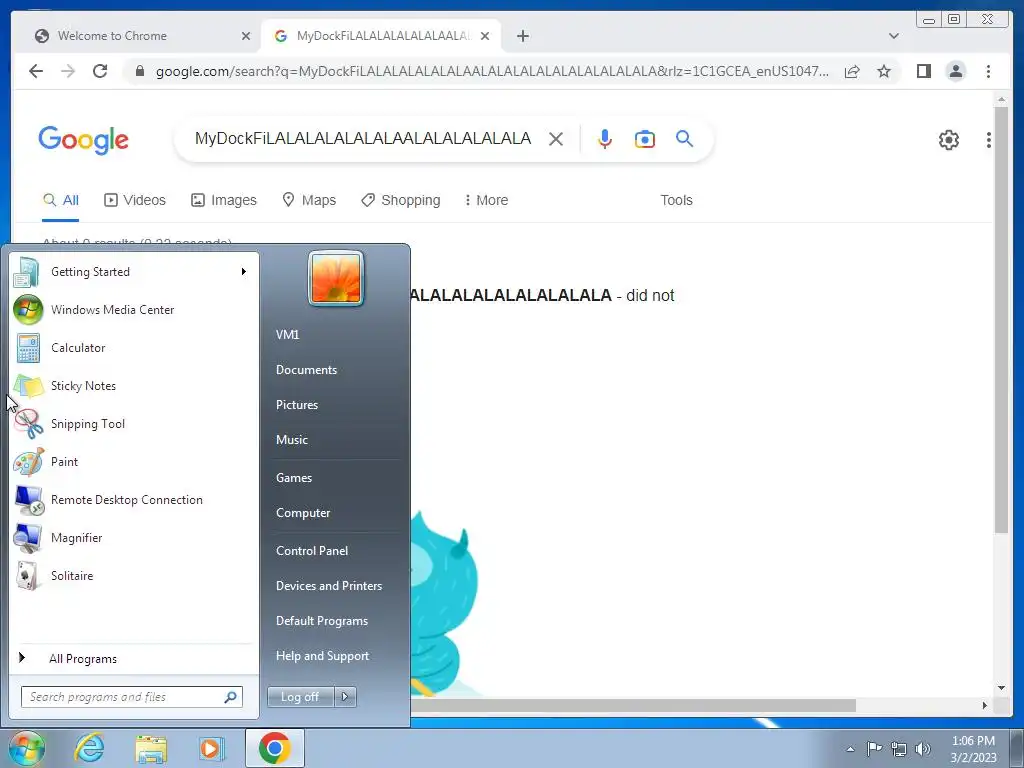Viewport: 1024px width, 768px height.
Task: Click the network tray icon
Action: coord(899,749)
